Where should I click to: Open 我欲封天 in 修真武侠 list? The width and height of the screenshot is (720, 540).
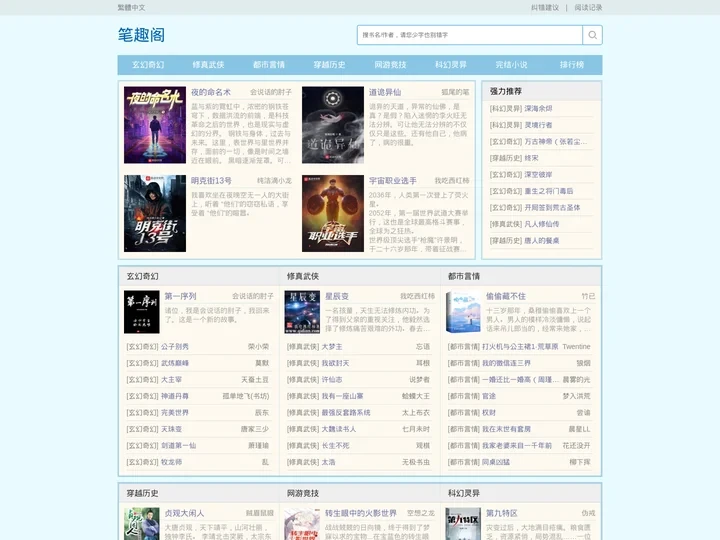click(335, 363)
